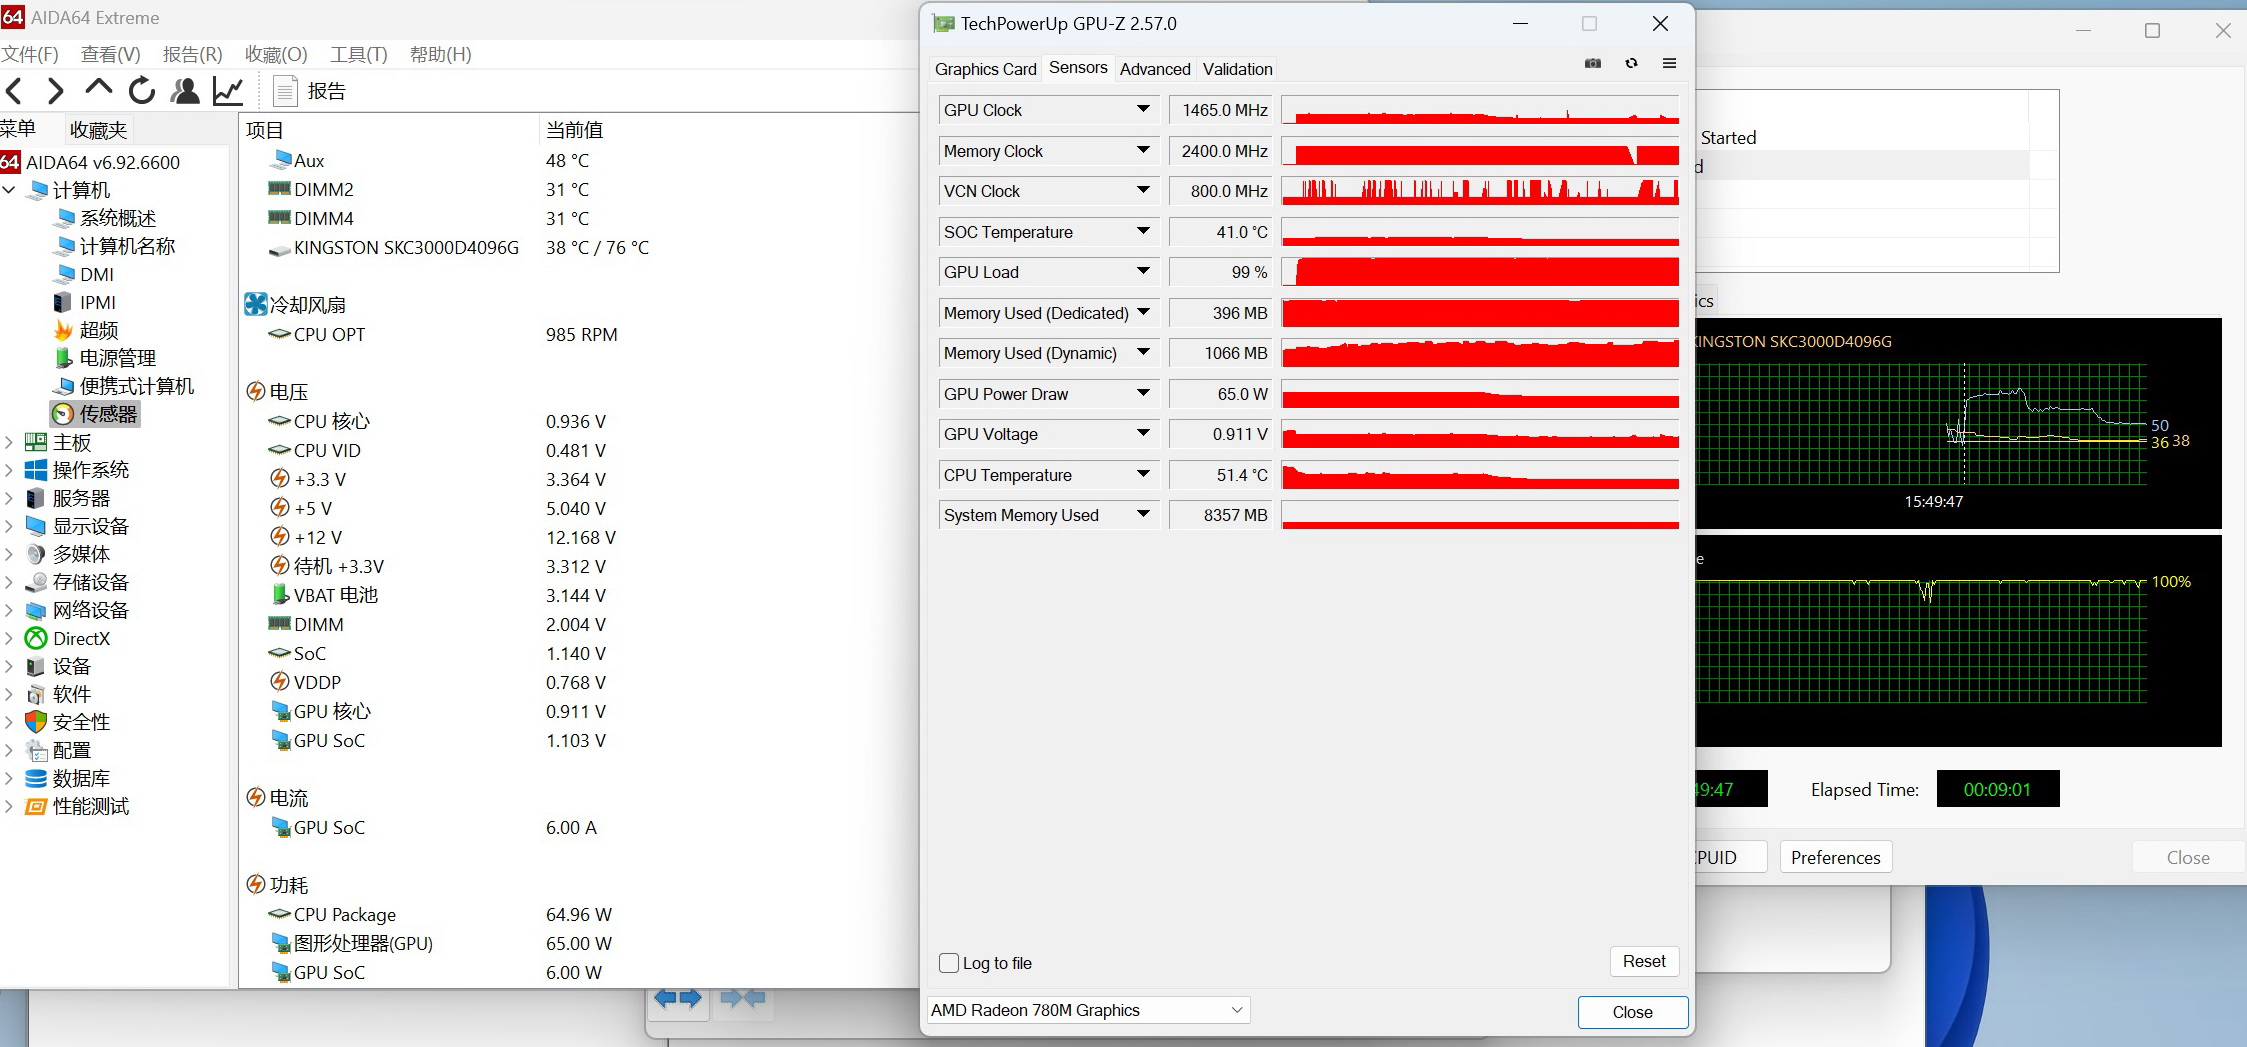Go forward with AIDA64 toolbar arrow
Viewport: 2247px width, 1047px height.
tap(56, 91)
